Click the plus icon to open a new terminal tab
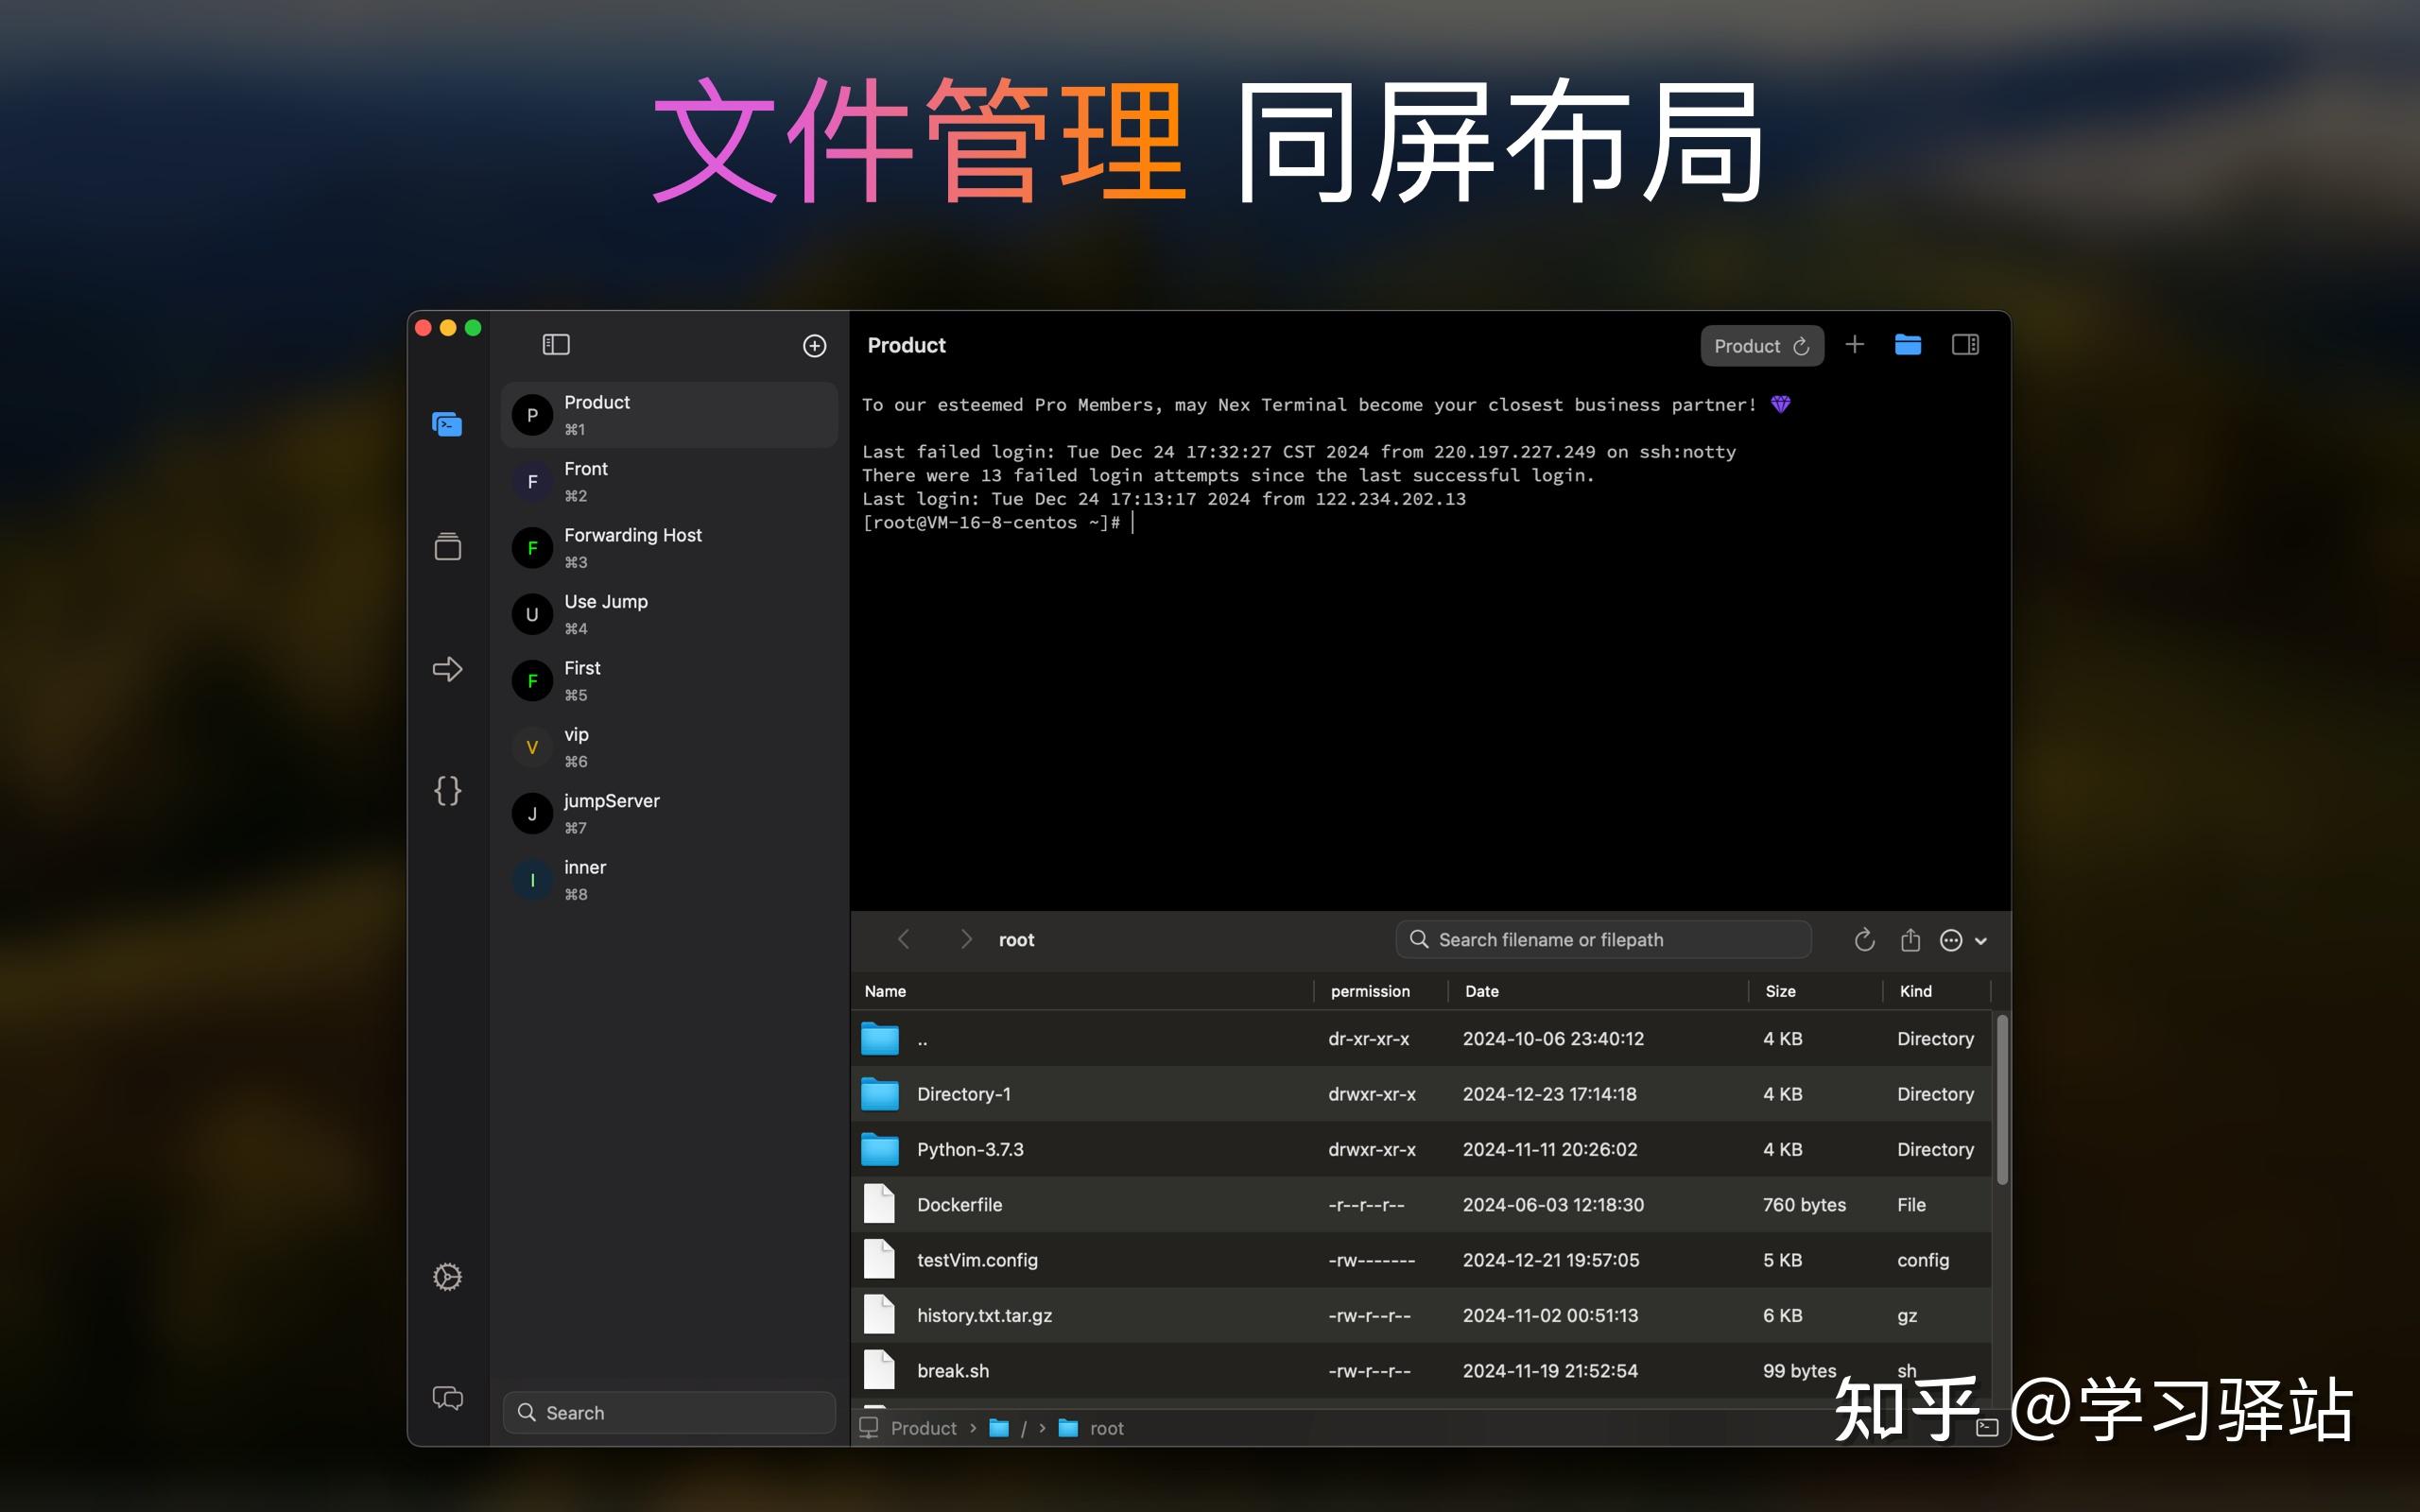This screenshot has height=1512, width=2420. click(x=1855, y=344)
